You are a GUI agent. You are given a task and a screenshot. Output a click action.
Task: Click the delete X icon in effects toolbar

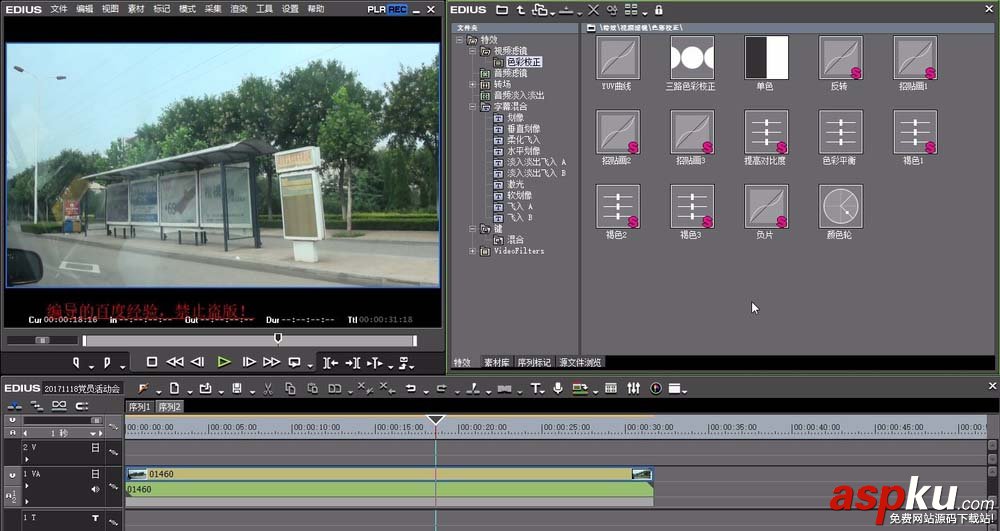coord(593,10)
